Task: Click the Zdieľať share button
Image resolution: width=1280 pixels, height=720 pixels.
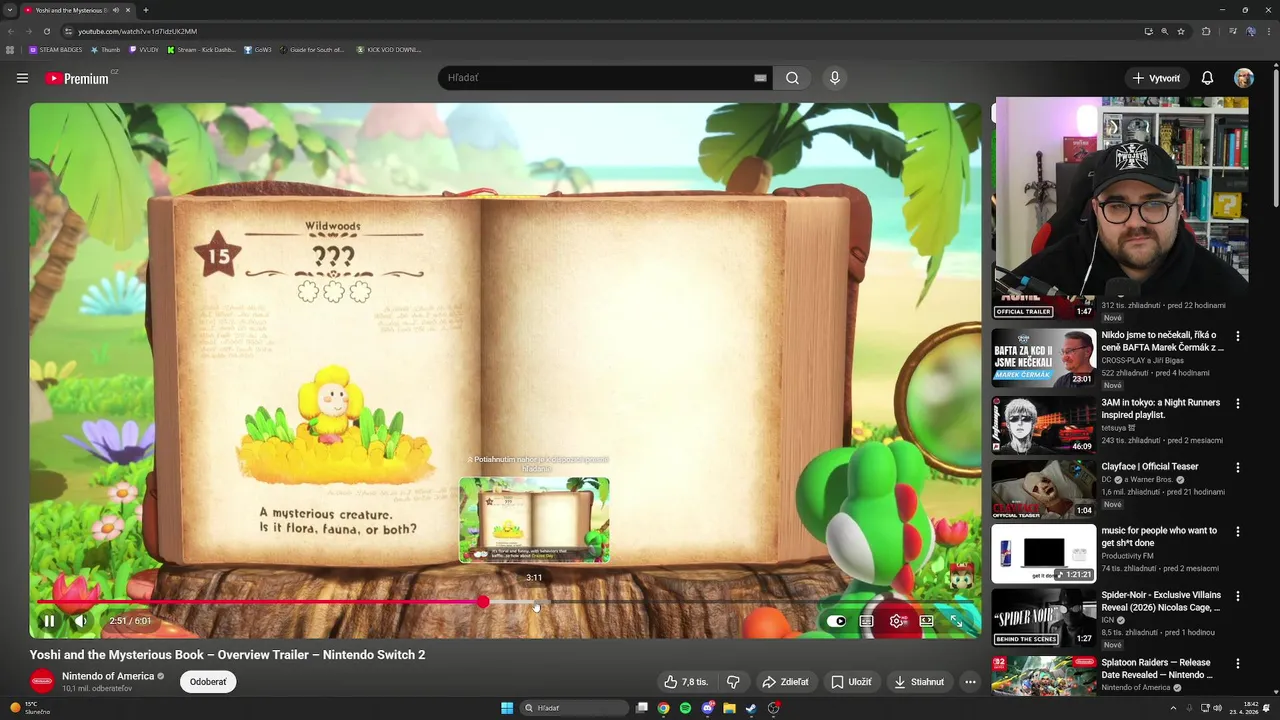Action: 785,682
